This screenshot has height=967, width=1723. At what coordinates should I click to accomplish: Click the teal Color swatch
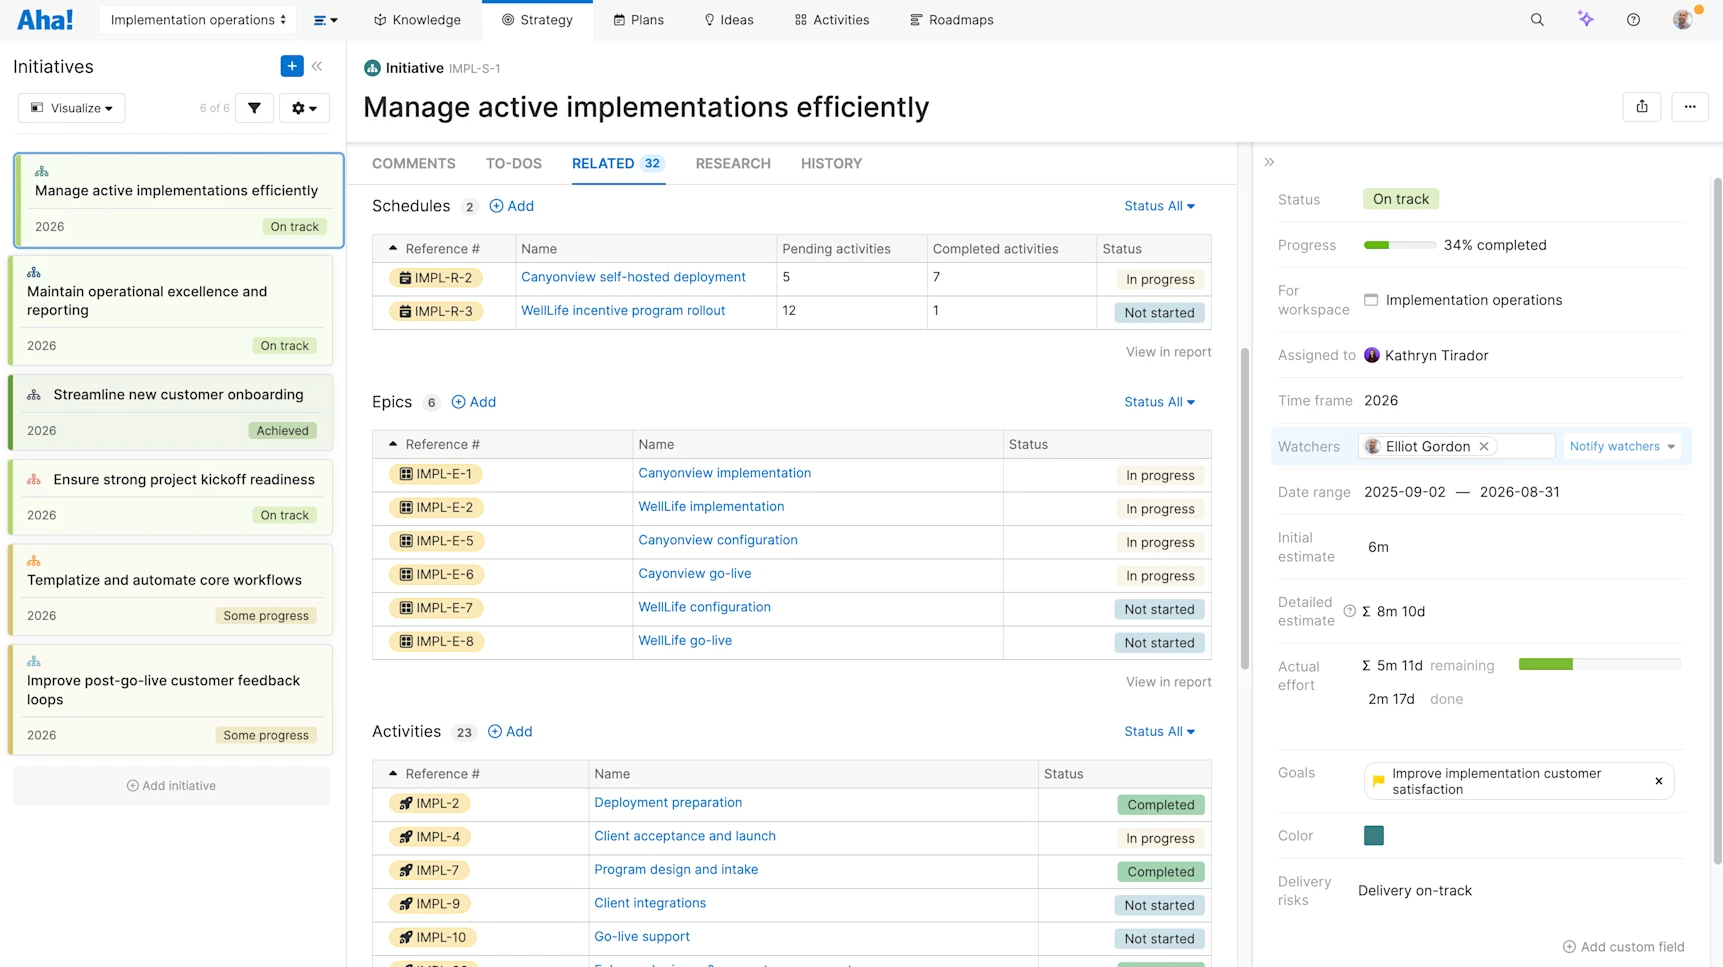coord(1374,836)
